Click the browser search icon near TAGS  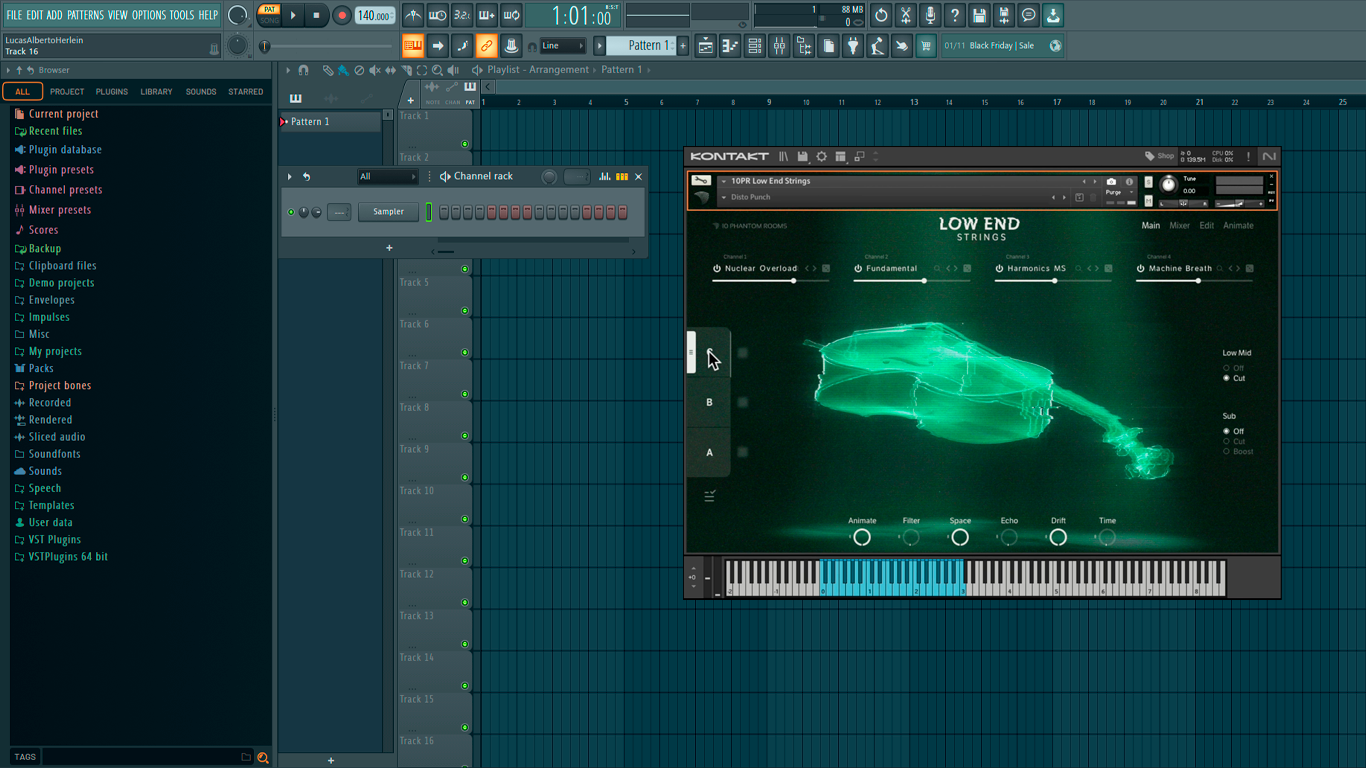[x=263, y=758]
